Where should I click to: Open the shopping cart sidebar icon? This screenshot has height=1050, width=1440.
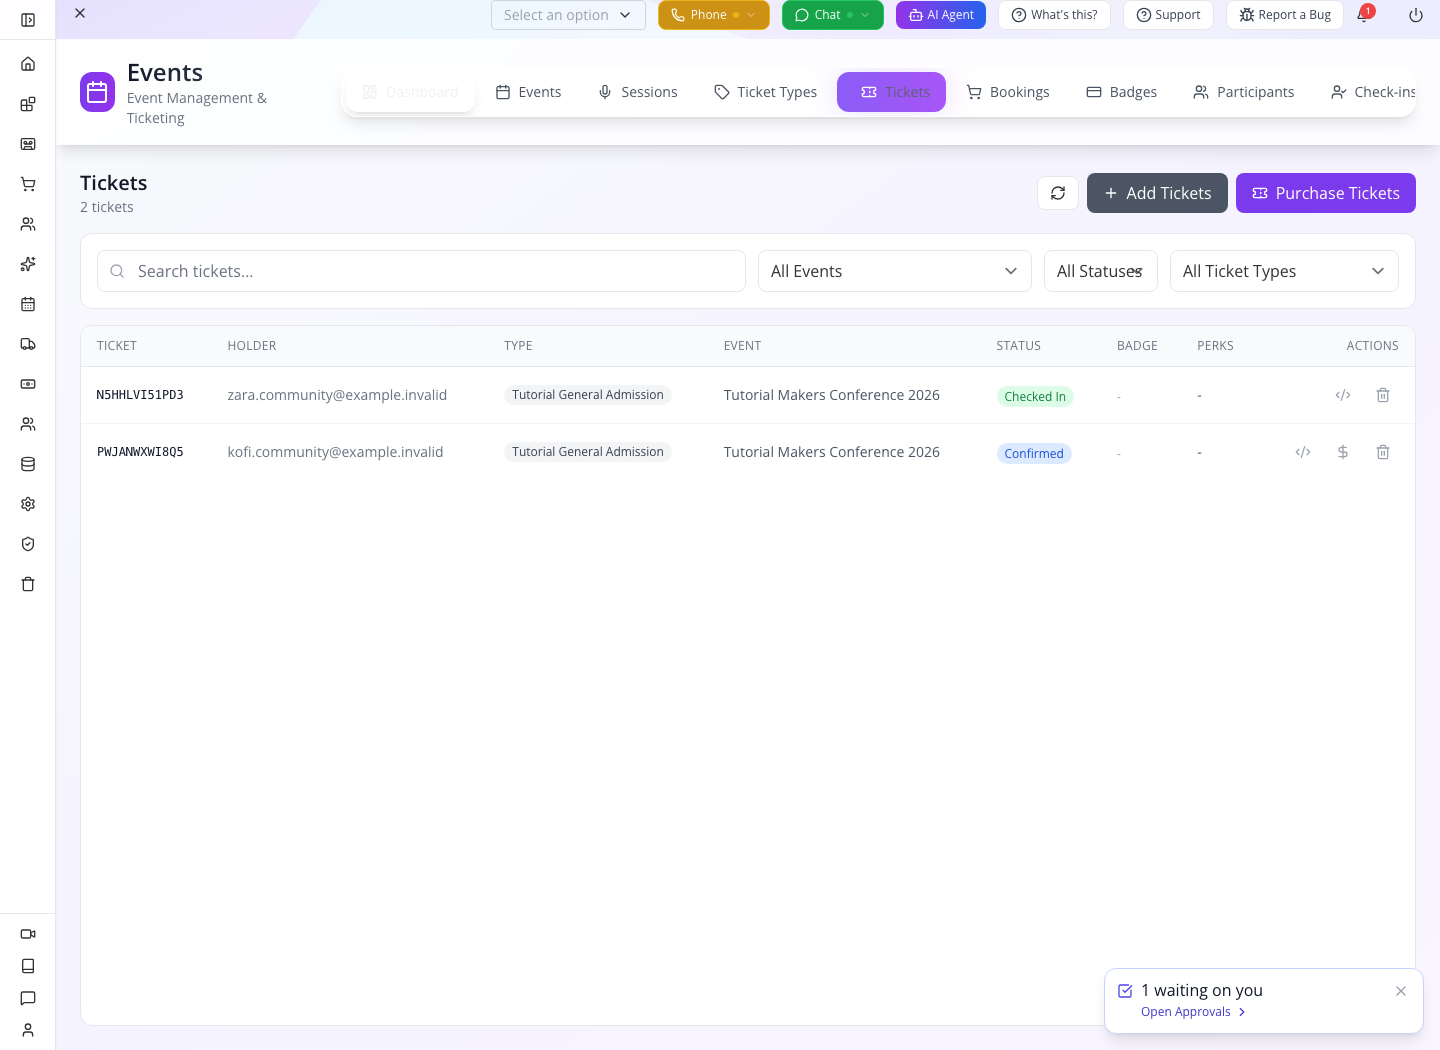(28, 184)
